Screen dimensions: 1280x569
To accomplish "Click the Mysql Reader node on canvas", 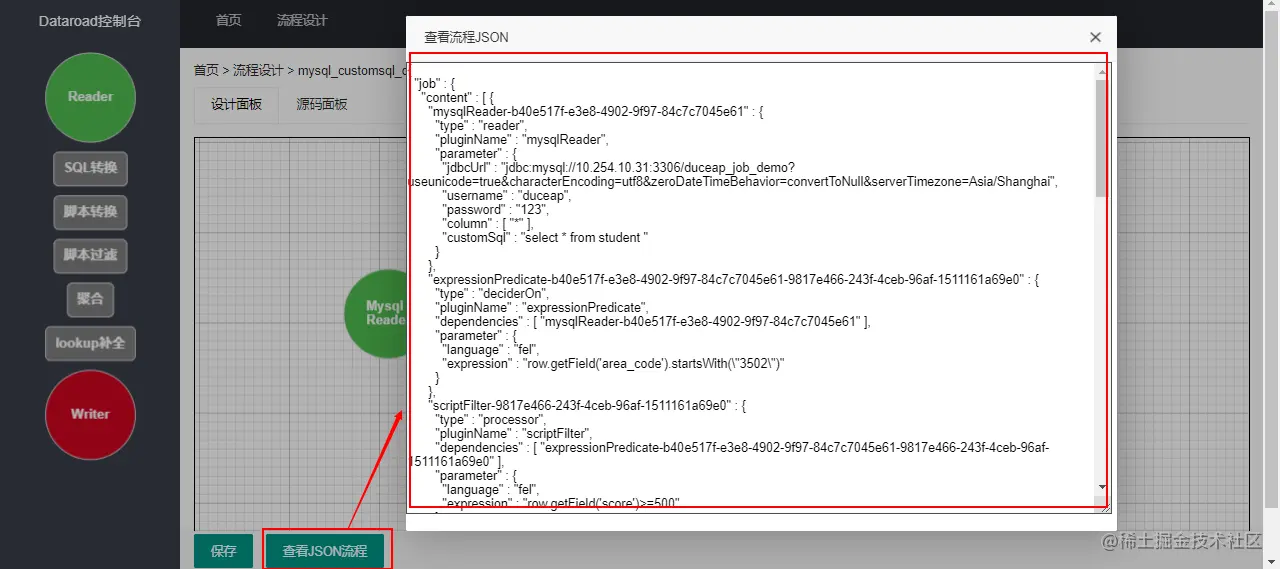I will (385, 313).
